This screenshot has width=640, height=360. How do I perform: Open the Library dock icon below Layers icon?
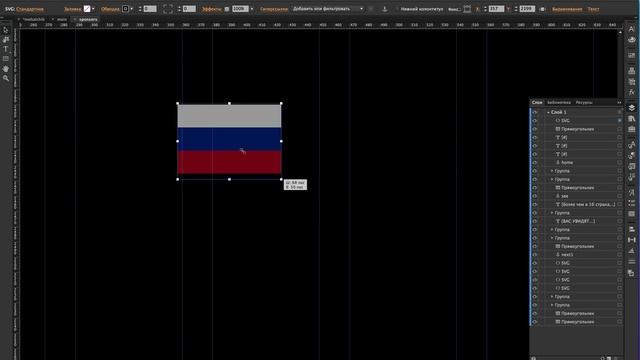point(631,119)
